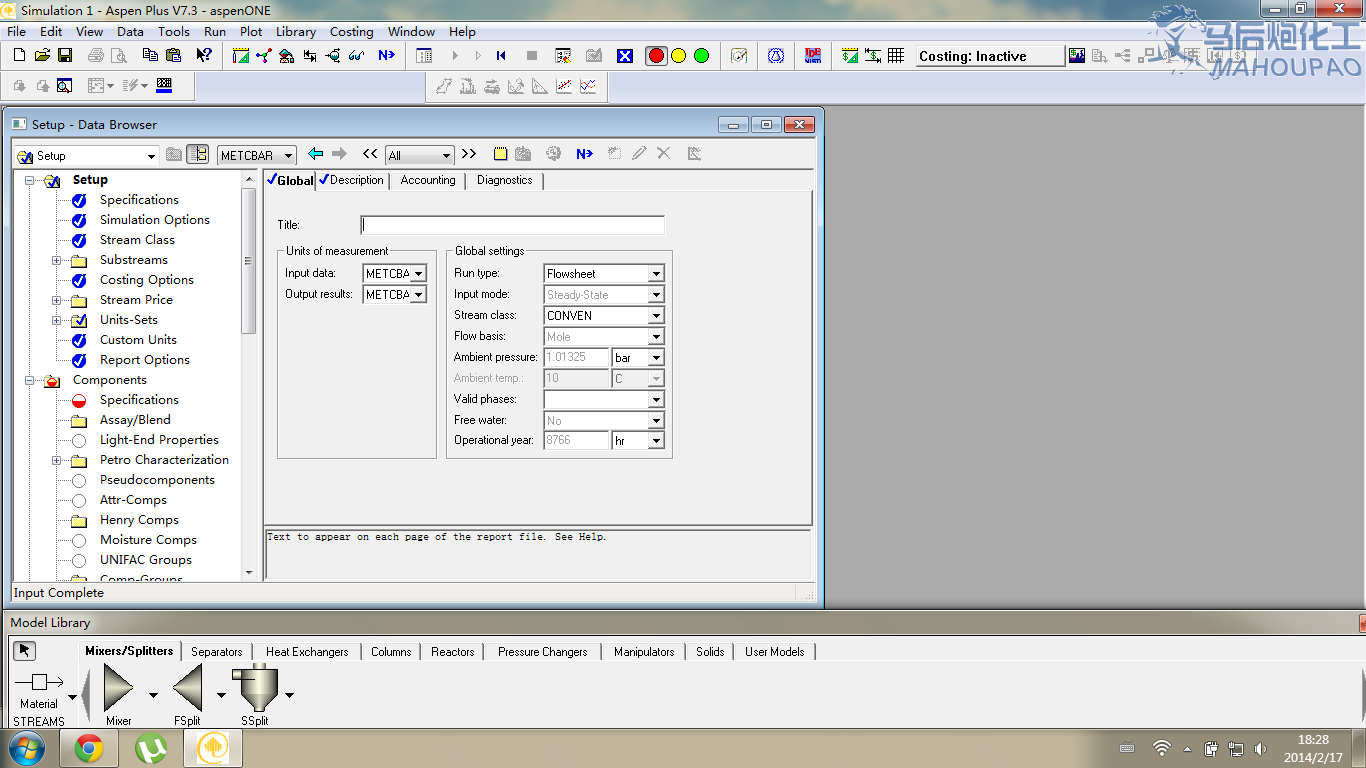Select Components Specifications tree item
1366x768 pixels.
[139, 400]
